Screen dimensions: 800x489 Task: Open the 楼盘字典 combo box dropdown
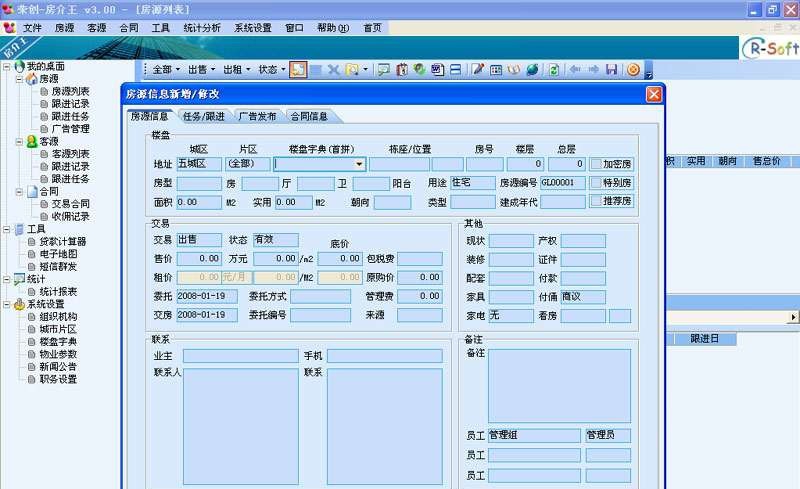359,164
